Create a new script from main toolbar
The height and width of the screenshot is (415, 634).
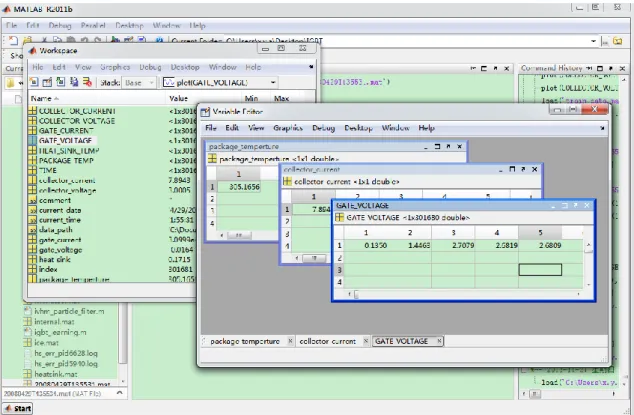[13, 40]
